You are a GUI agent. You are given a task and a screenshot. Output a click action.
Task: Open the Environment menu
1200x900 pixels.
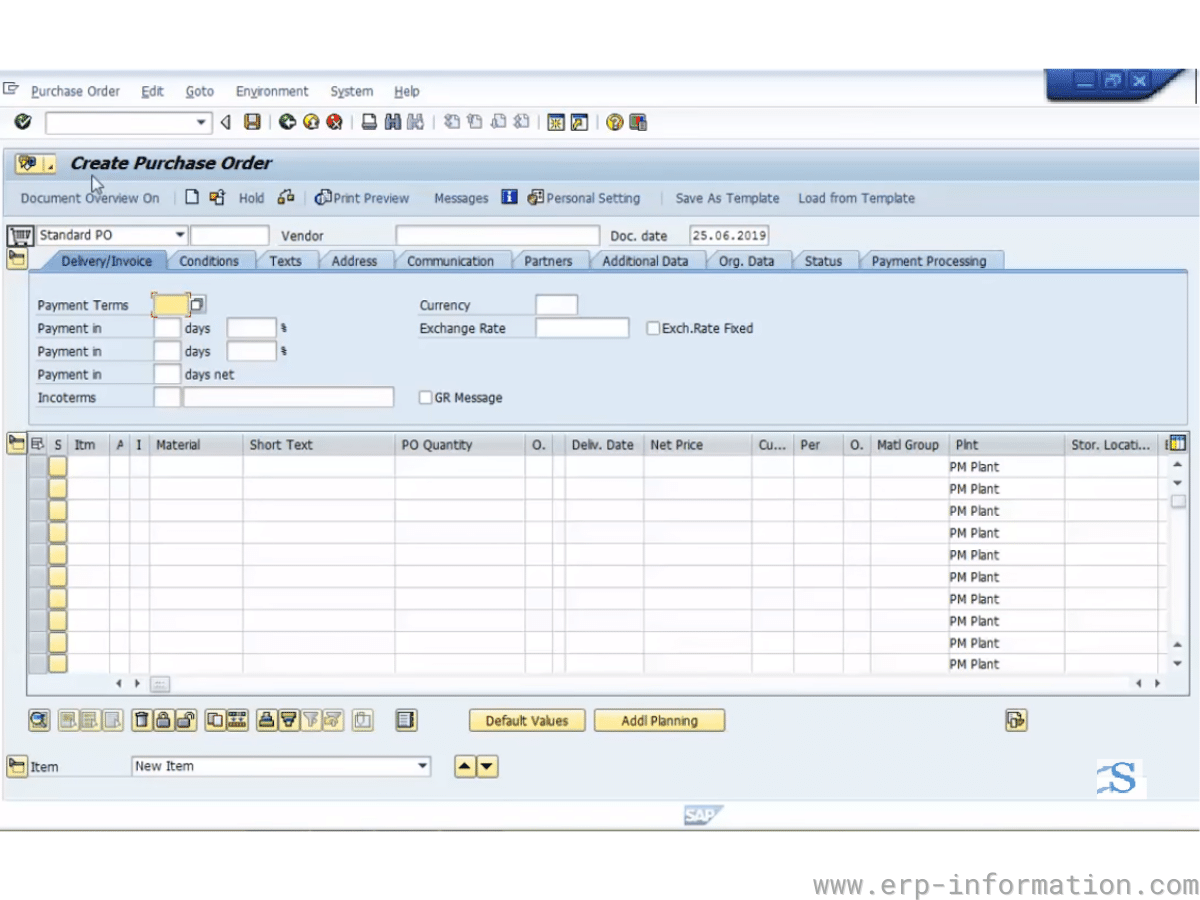[x=272, y=91]
